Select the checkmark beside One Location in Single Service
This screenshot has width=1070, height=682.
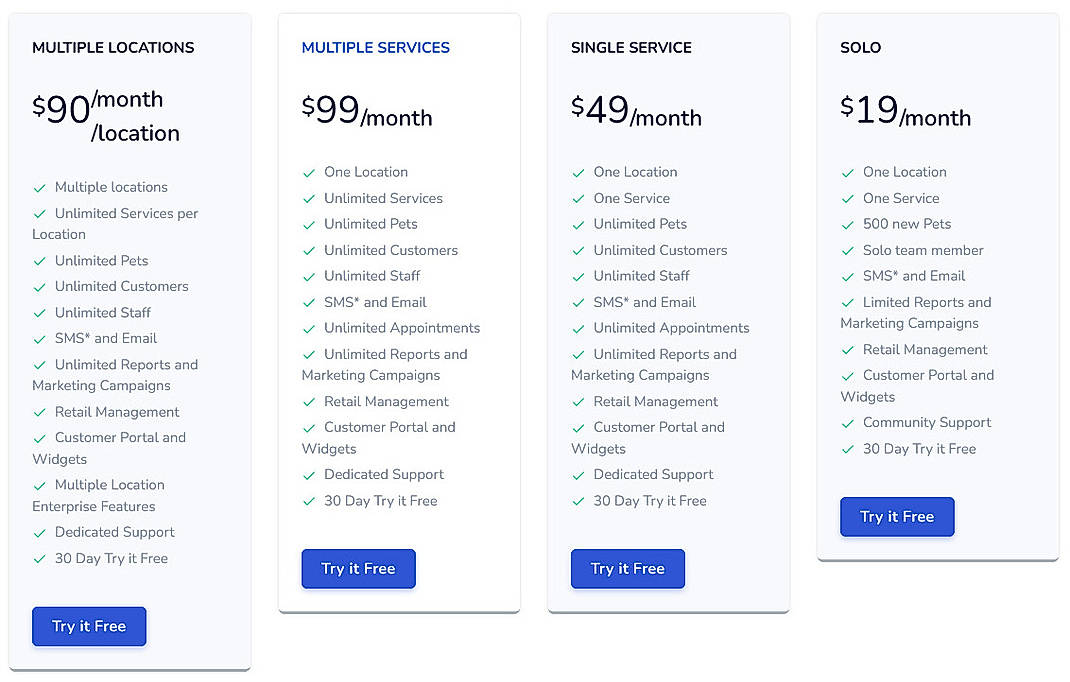(578, 172)
